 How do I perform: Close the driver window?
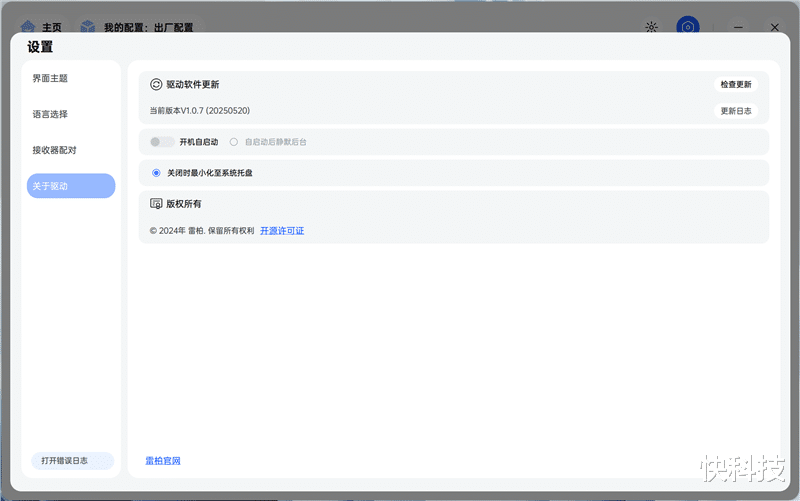click(774, 27)
